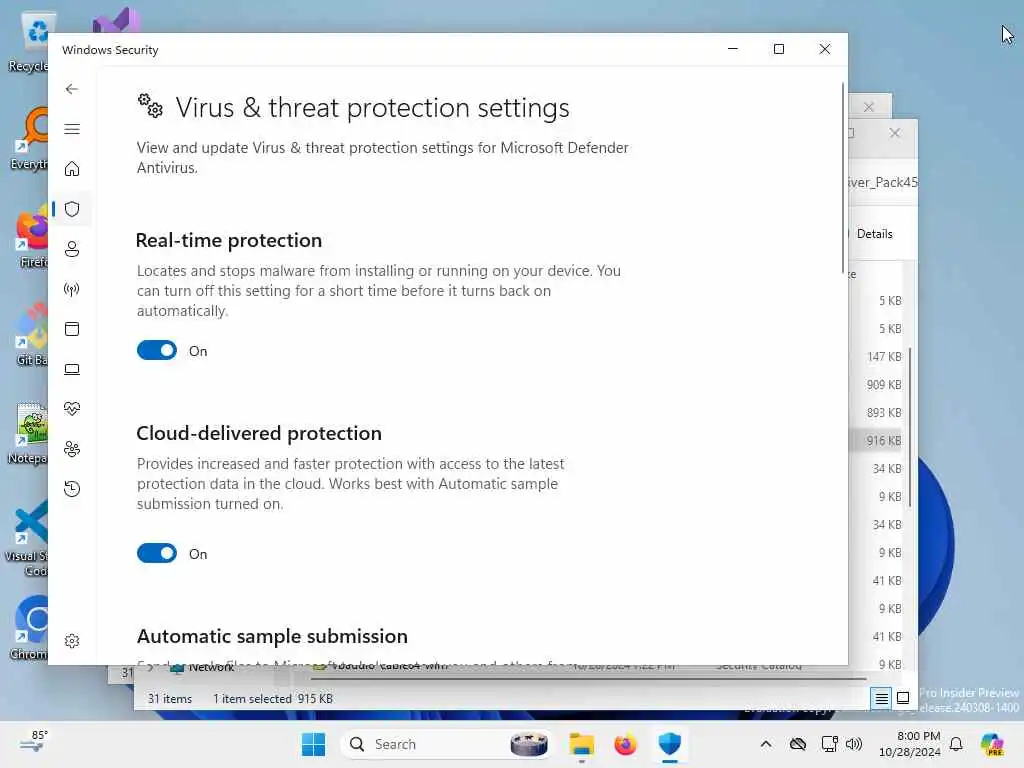The width and height of the screenshot is (1024, 768).
Task: Turn off Cloud-delivered protection toggle
Action: coord(157,553)
